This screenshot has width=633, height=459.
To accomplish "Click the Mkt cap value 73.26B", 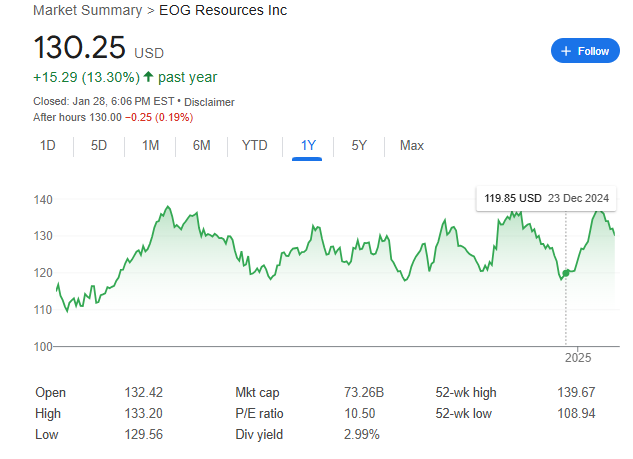I will tap(364, 392).
